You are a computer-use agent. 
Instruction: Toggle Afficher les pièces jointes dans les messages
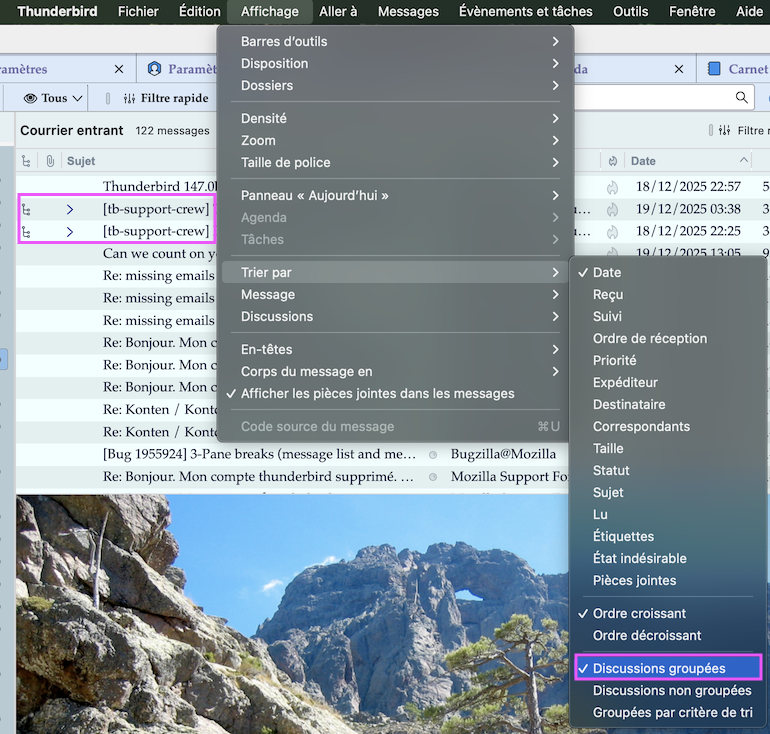[x=377, y=394]
